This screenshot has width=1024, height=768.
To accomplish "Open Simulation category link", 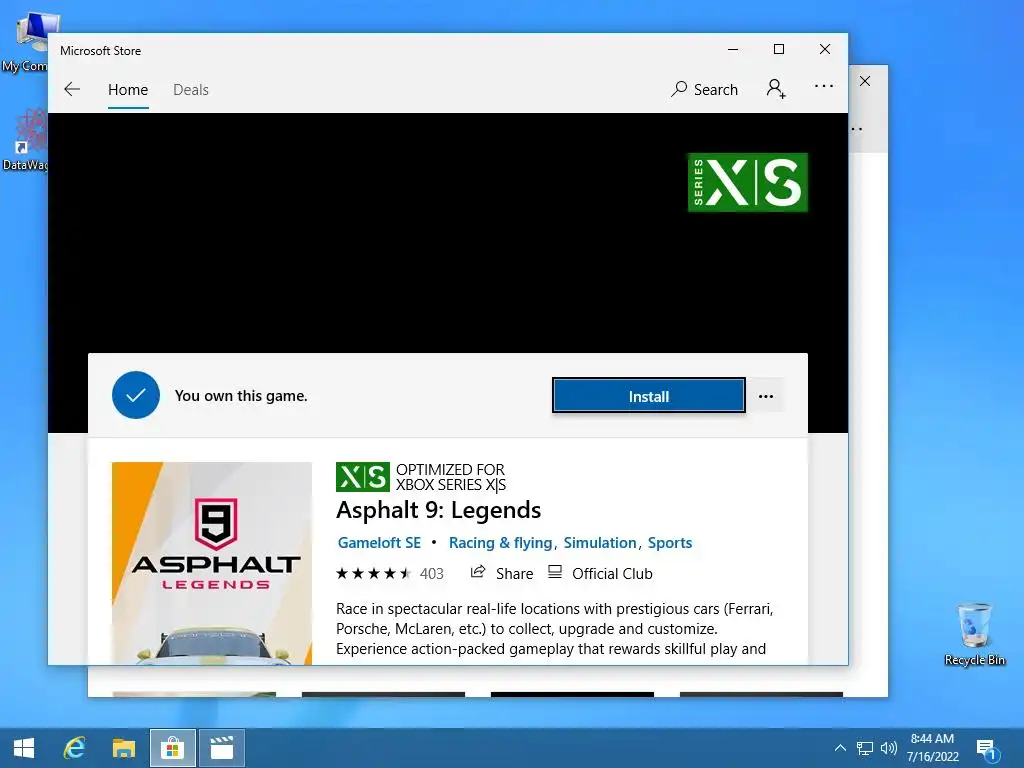I will 600,543.
